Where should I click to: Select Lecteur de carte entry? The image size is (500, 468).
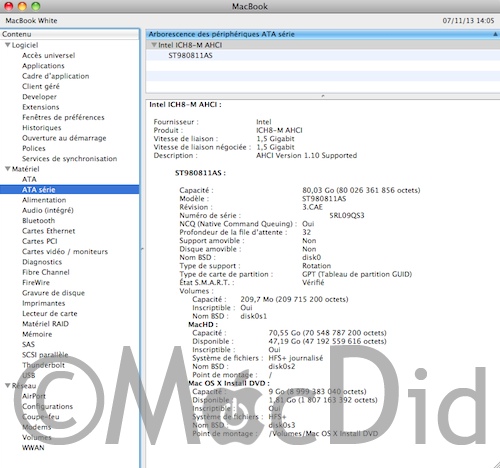pyautogui.click(x=50, y=314)
